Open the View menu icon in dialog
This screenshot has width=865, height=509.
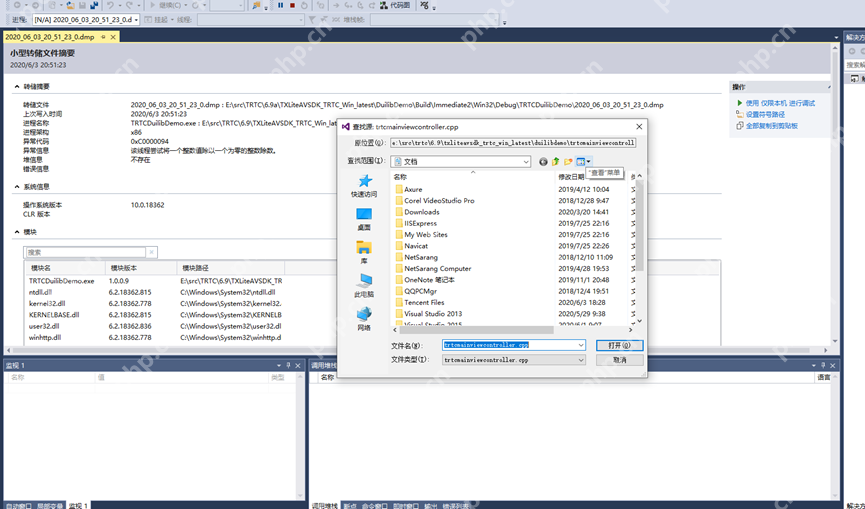(583, 162)
